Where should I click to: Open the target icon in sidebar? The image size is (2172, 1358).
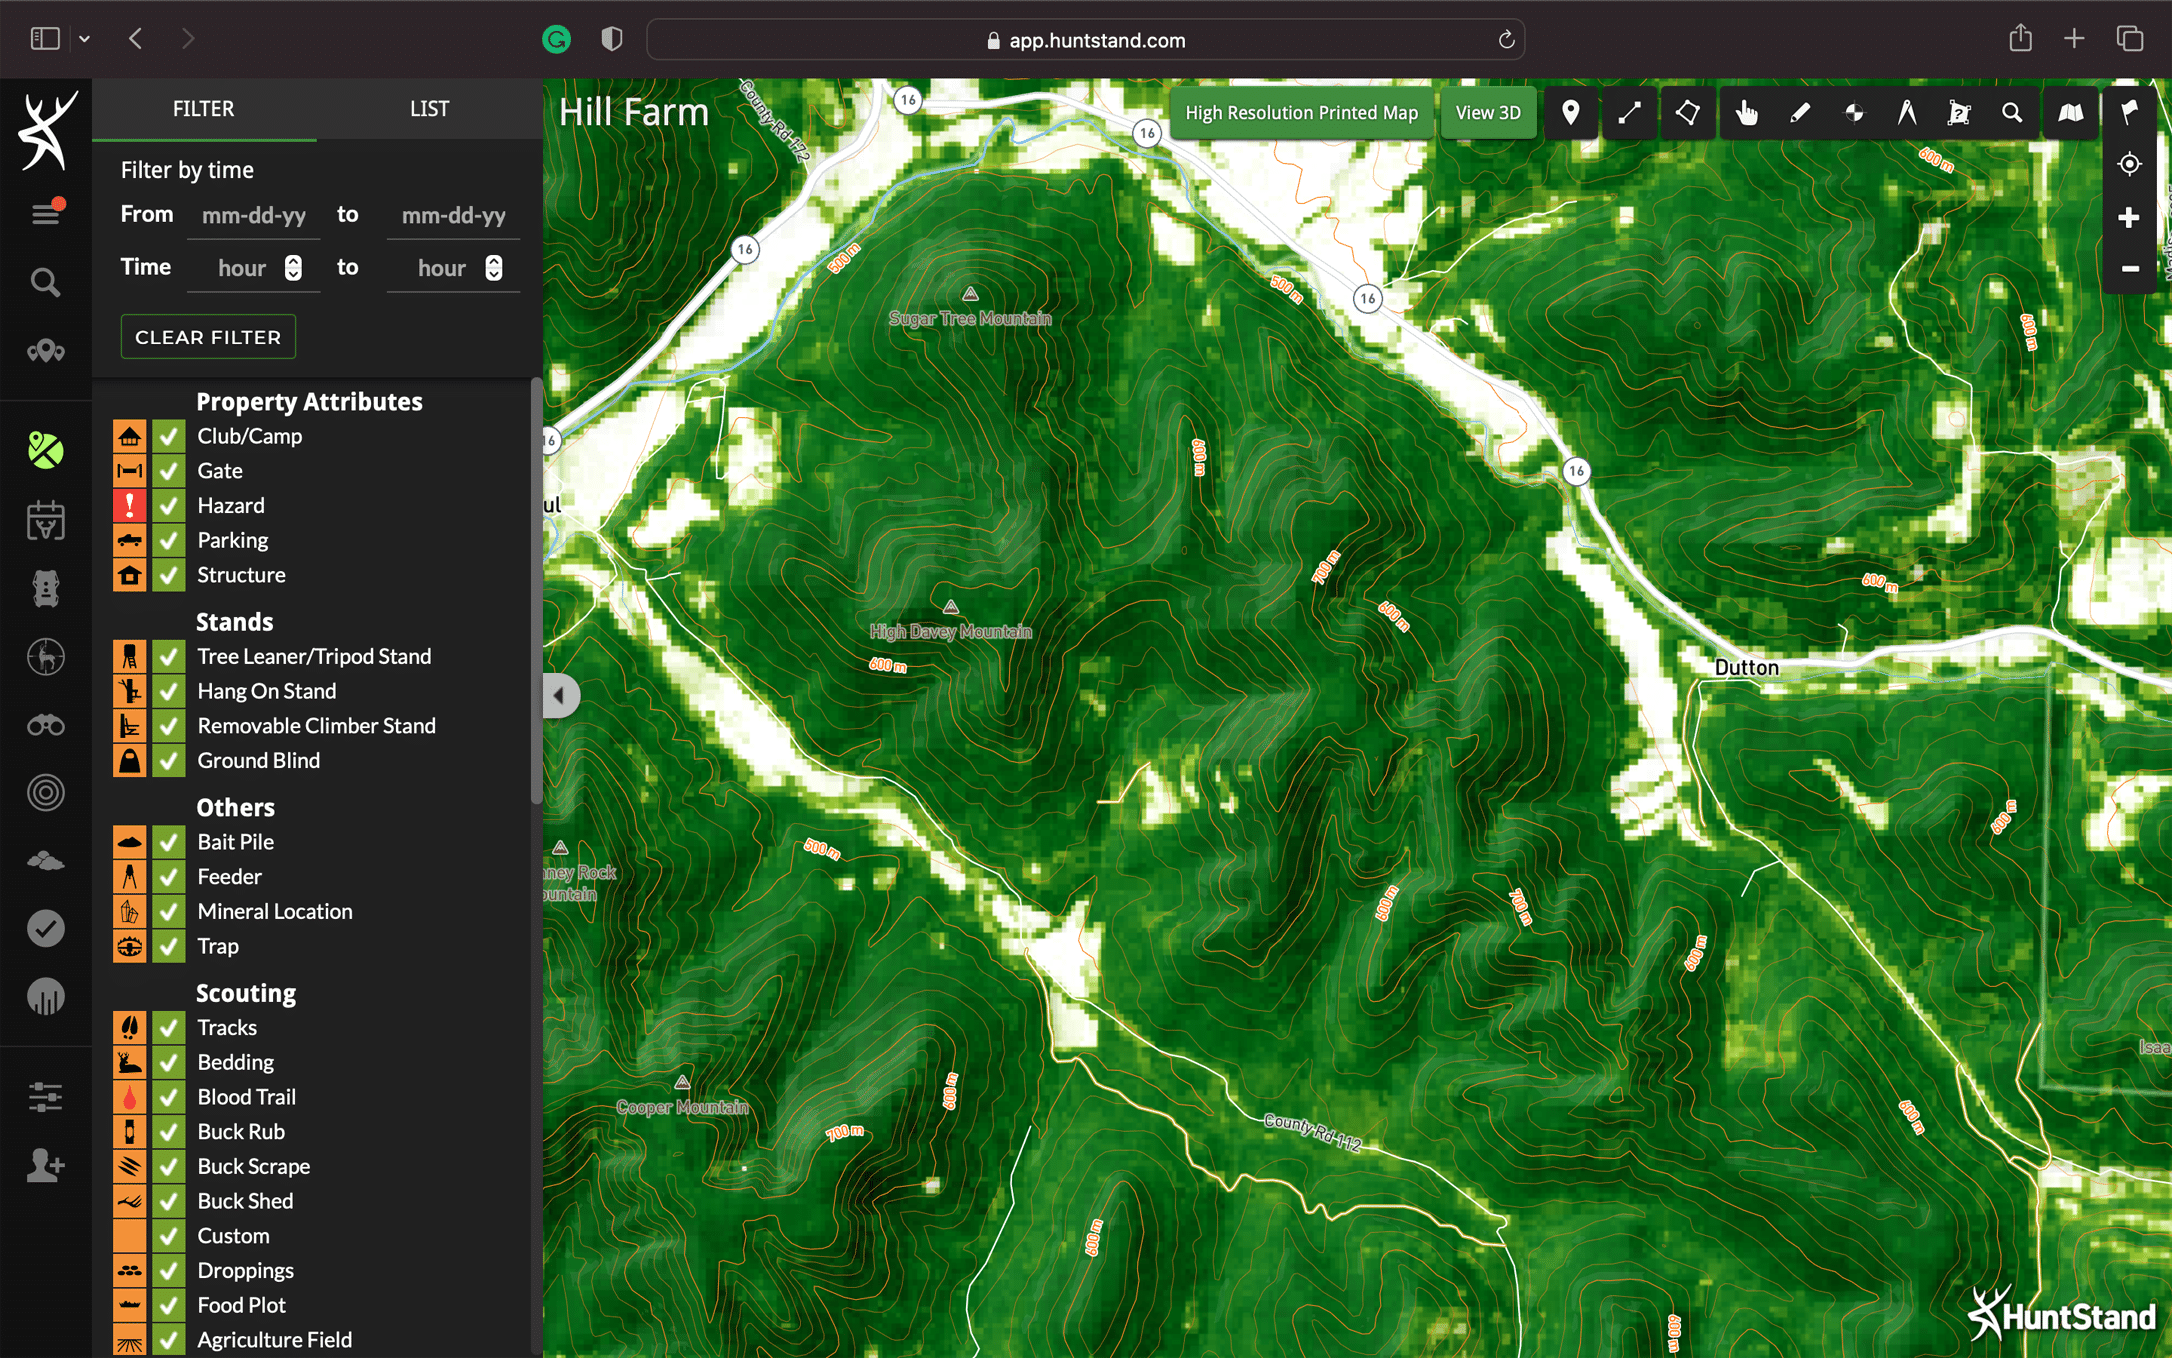click(45, 792)
